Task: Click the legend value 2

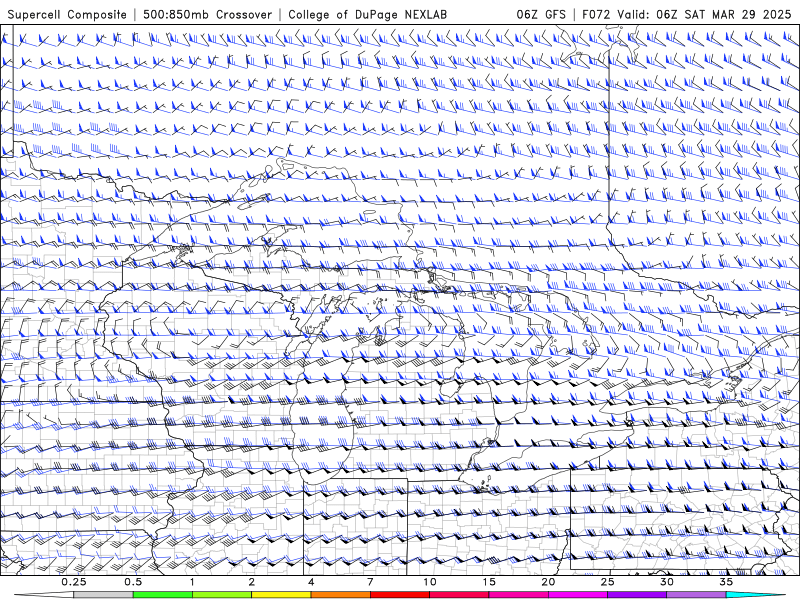Action: pos(252,582)
